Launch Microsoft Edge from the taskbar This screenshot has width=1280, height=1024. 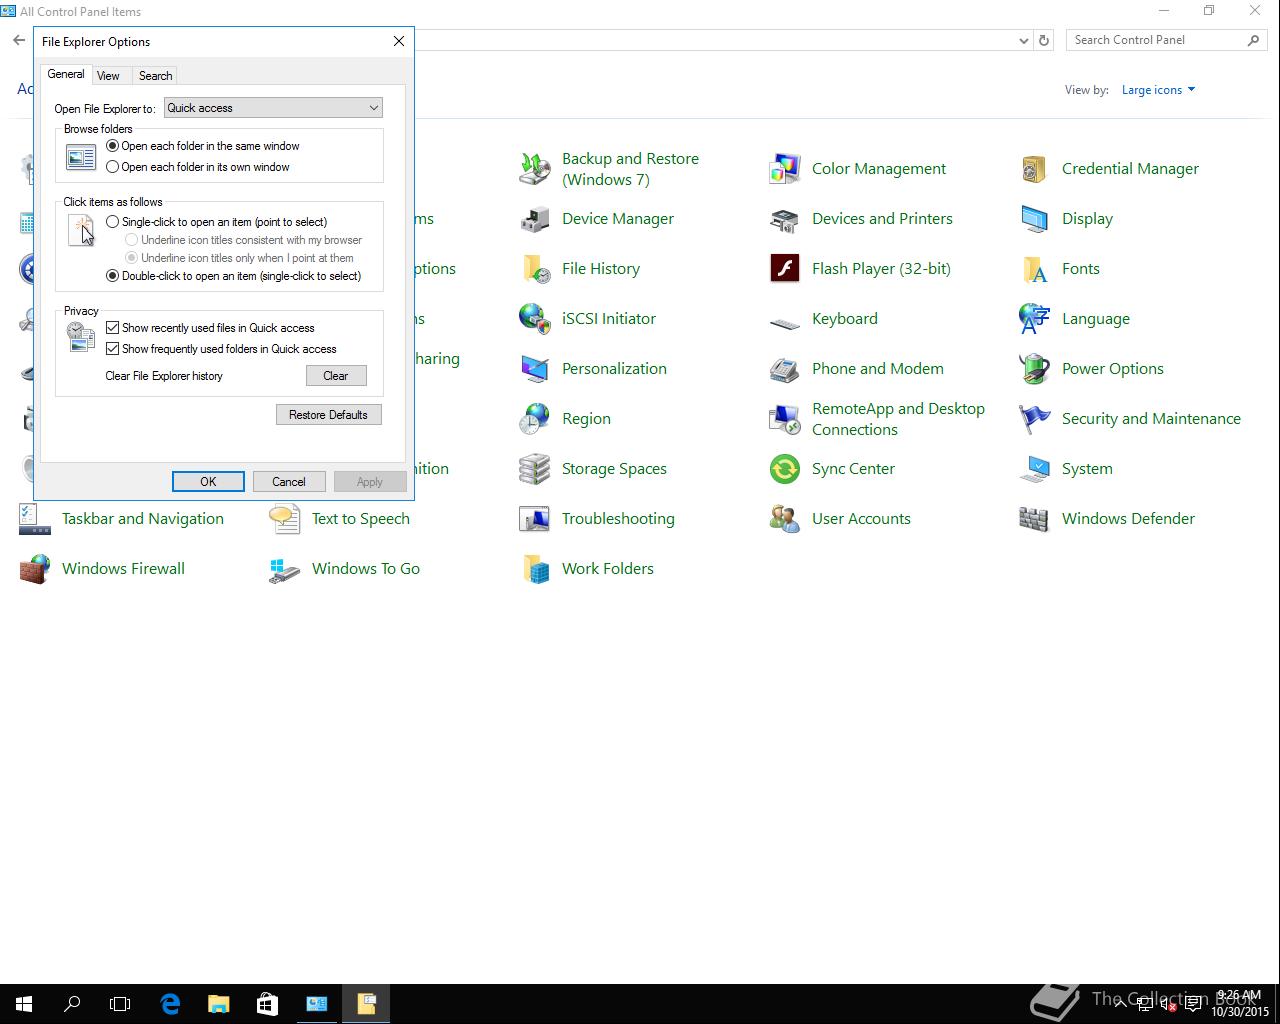pos(170,1004)
